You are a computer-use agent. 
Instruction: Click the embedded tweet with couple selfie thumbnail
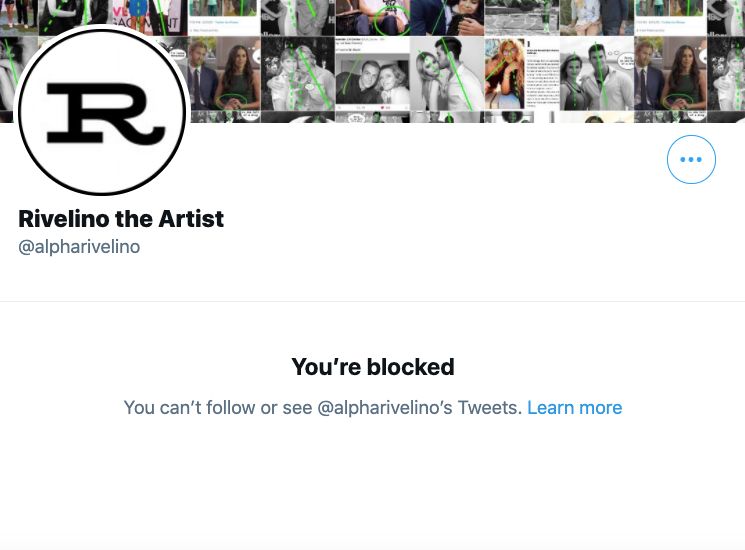point(372,74)
